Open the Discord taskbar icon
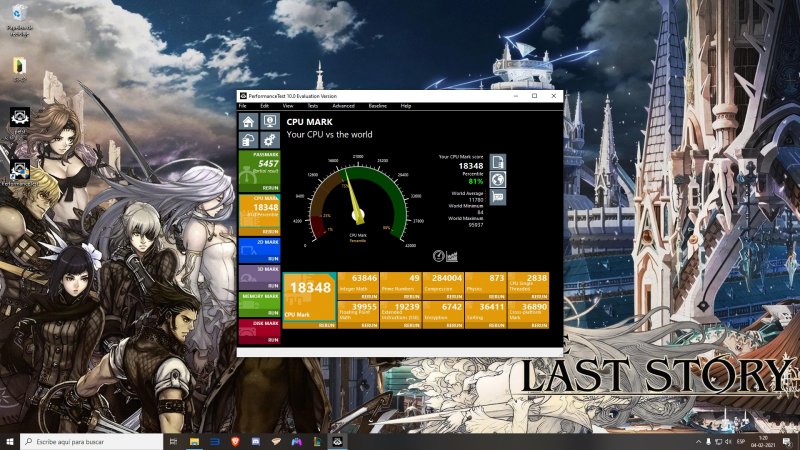 click(256, 441)
